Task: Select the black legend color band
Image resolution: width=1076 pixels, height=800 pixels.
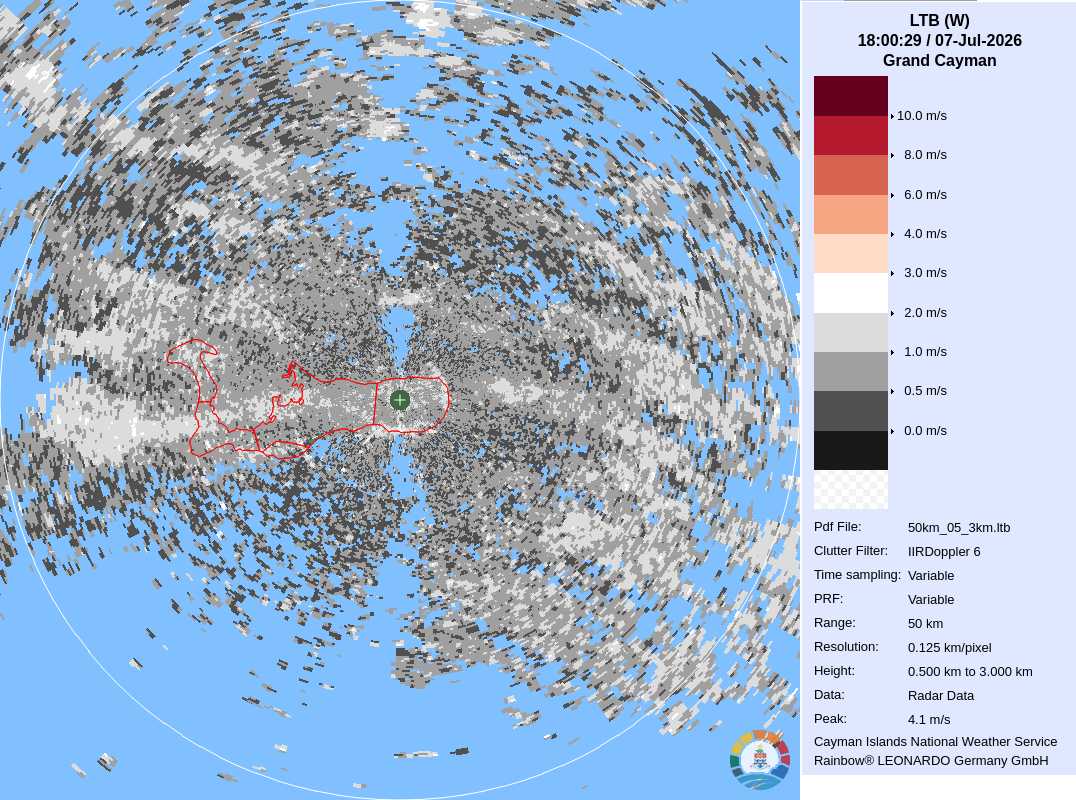Action: [x=851, y=450]
